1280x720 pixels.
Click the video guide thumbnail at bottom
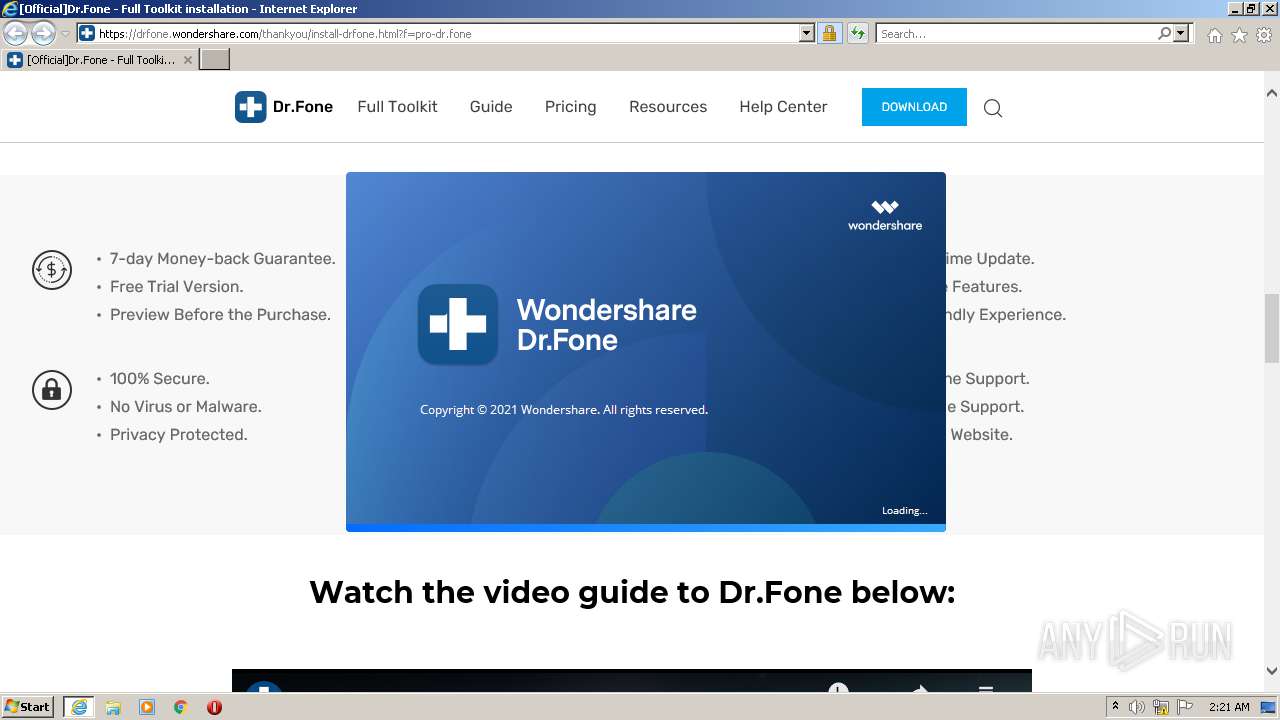pos(632,680)
